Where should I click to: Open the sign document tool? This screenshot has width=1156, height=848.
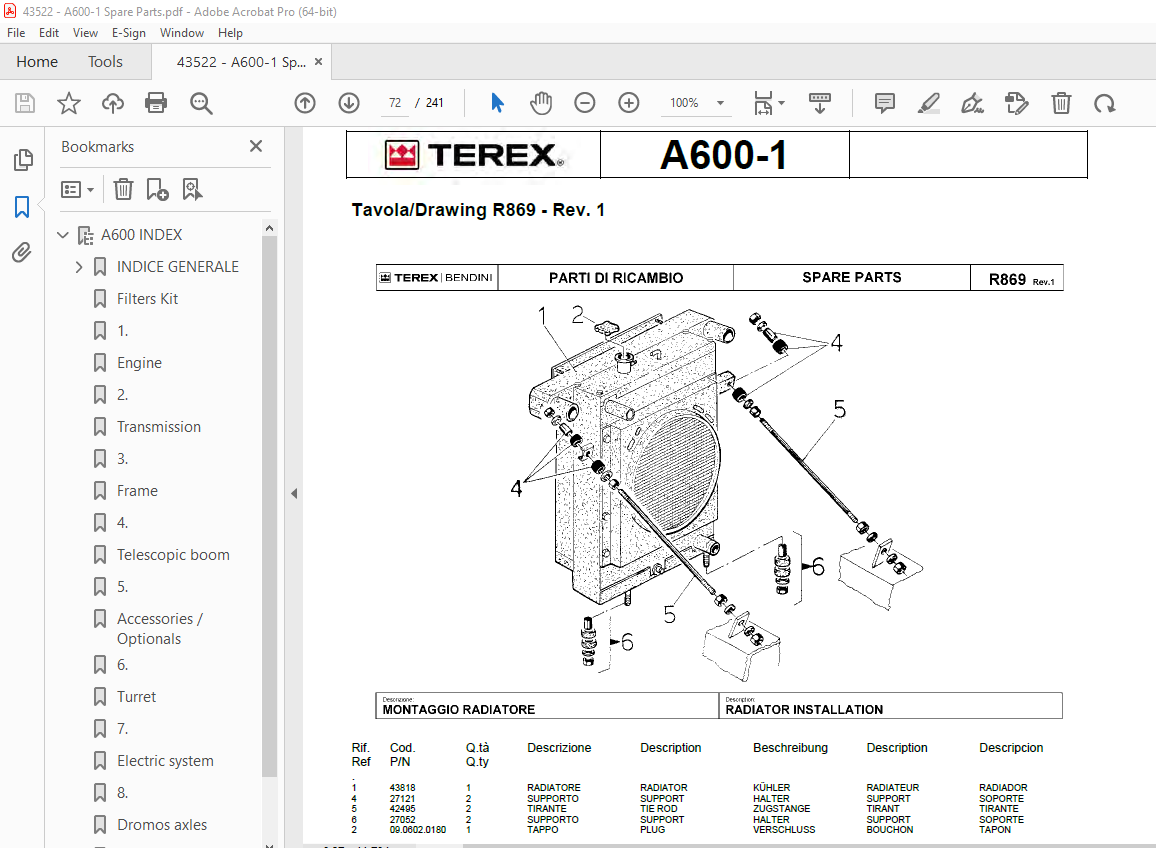[x=972, y=103]
